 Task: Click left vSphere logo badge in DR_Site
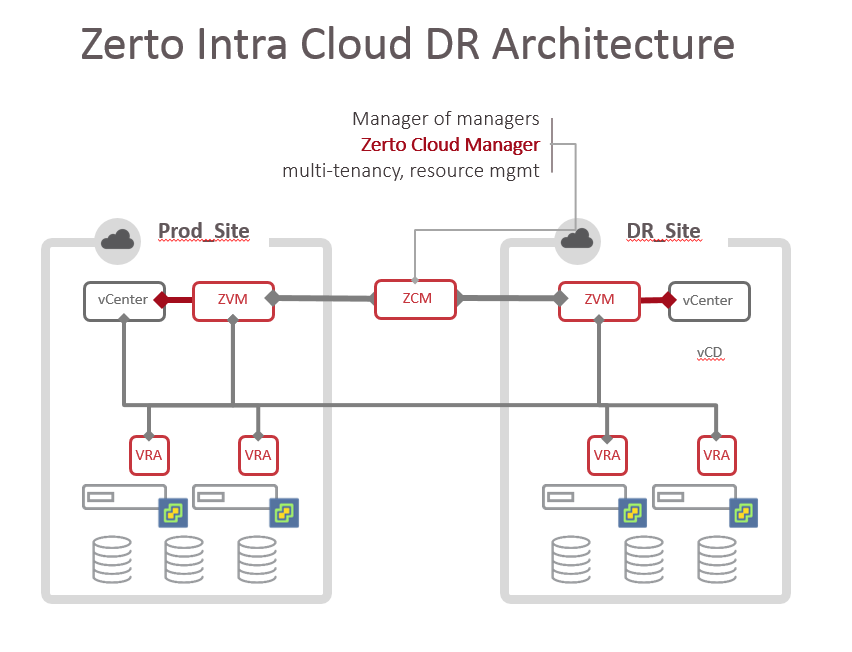pyautogui.click(x=632, y=513)
